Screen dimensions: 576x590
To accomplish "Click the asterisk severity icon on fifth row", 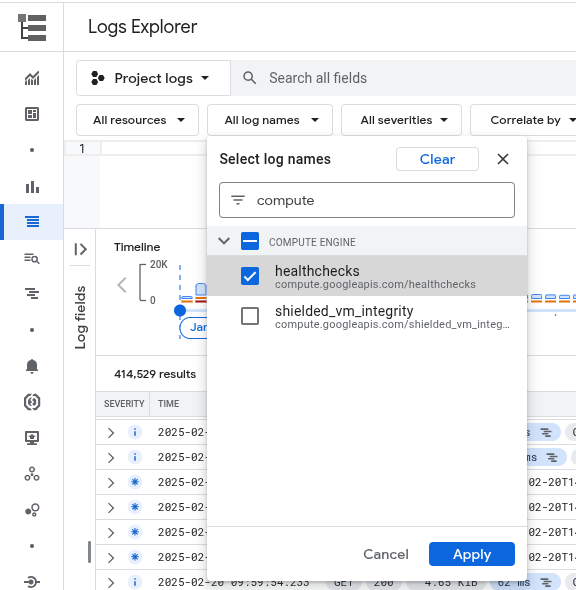I will (135, 532).
